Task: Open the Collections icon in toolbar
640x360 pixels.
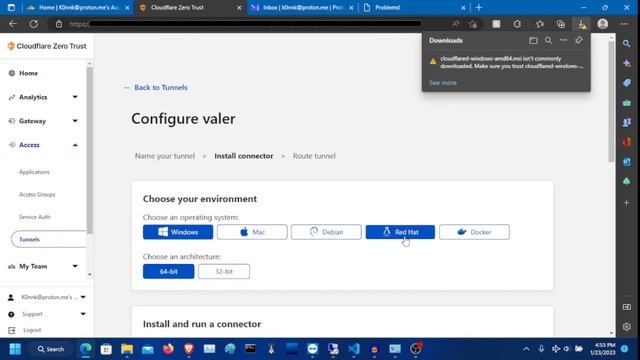Action: tap(561, 24)
